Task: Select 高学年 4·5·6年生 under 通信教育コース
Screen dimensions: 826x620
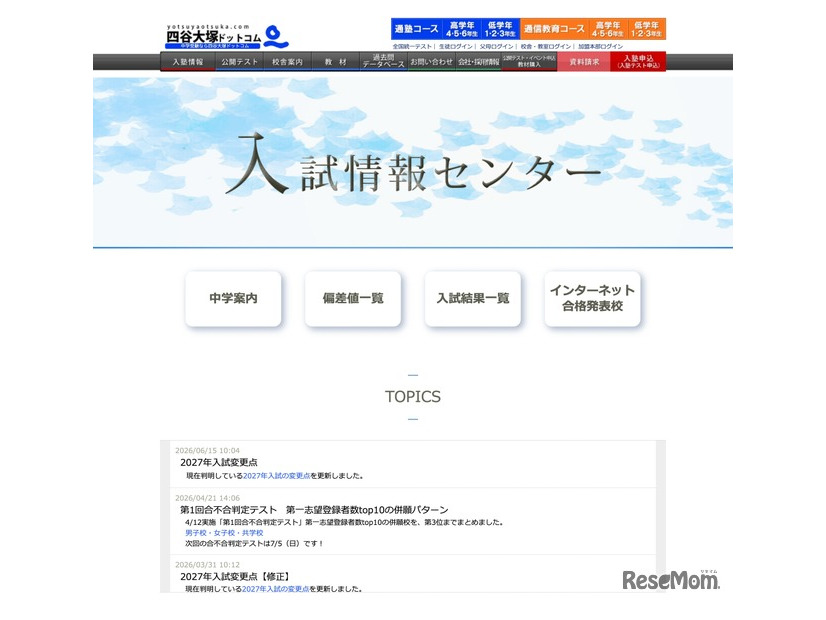Action: coord(607,29)
